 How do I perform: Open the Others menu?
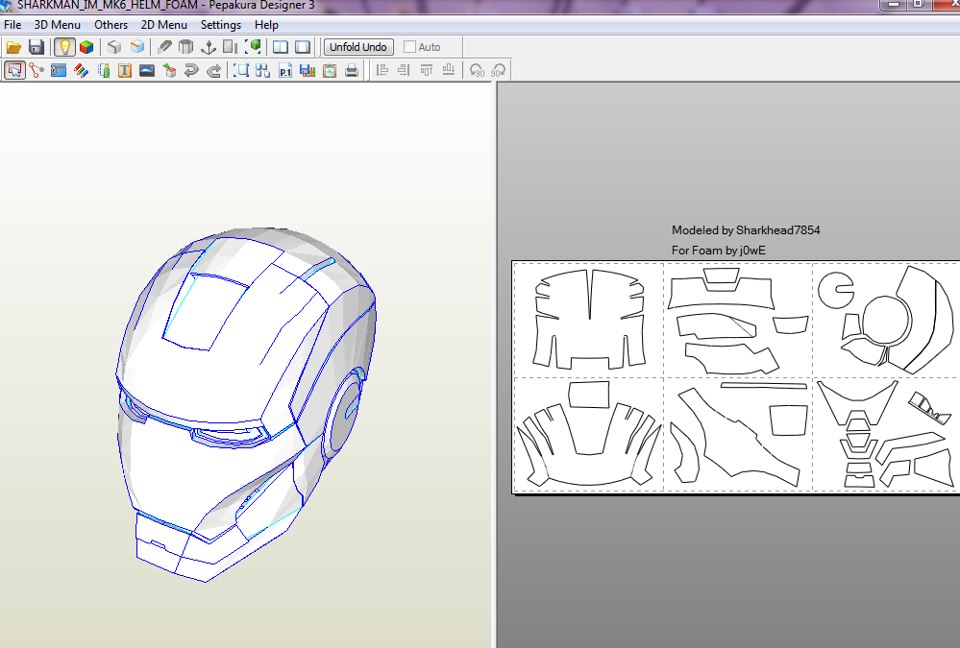[x=111, y=25]
